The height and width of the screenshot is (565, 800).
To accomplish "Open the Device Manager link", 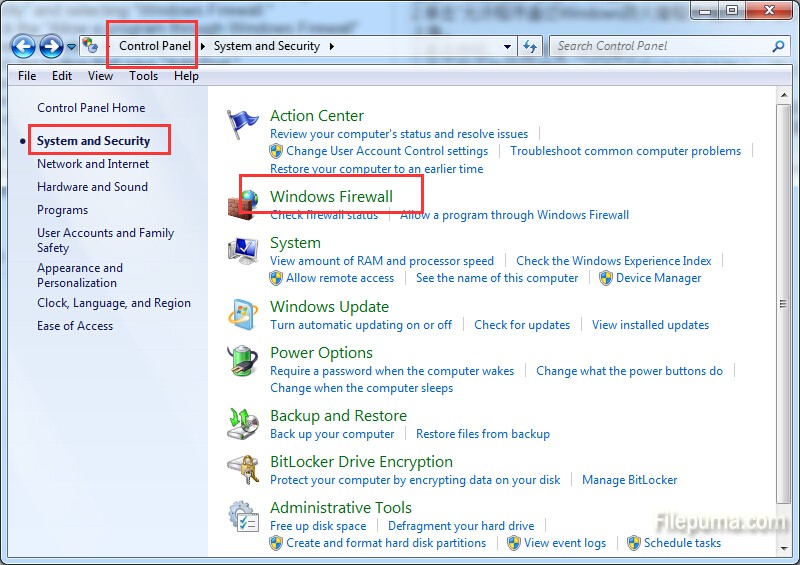I will click(658, 278).
